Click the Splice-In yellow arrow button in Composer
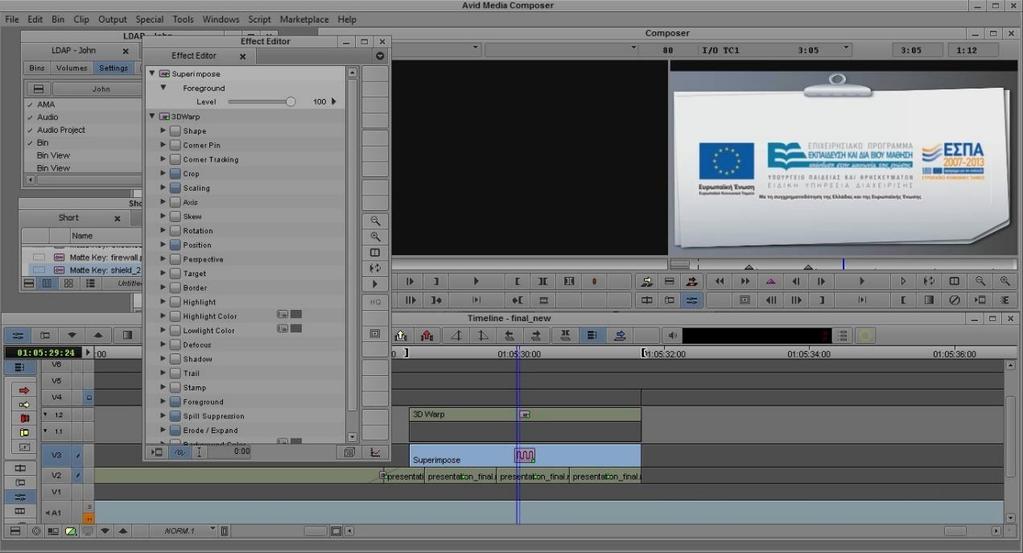Screen dimensions: 1023x553 pos(646,282)
